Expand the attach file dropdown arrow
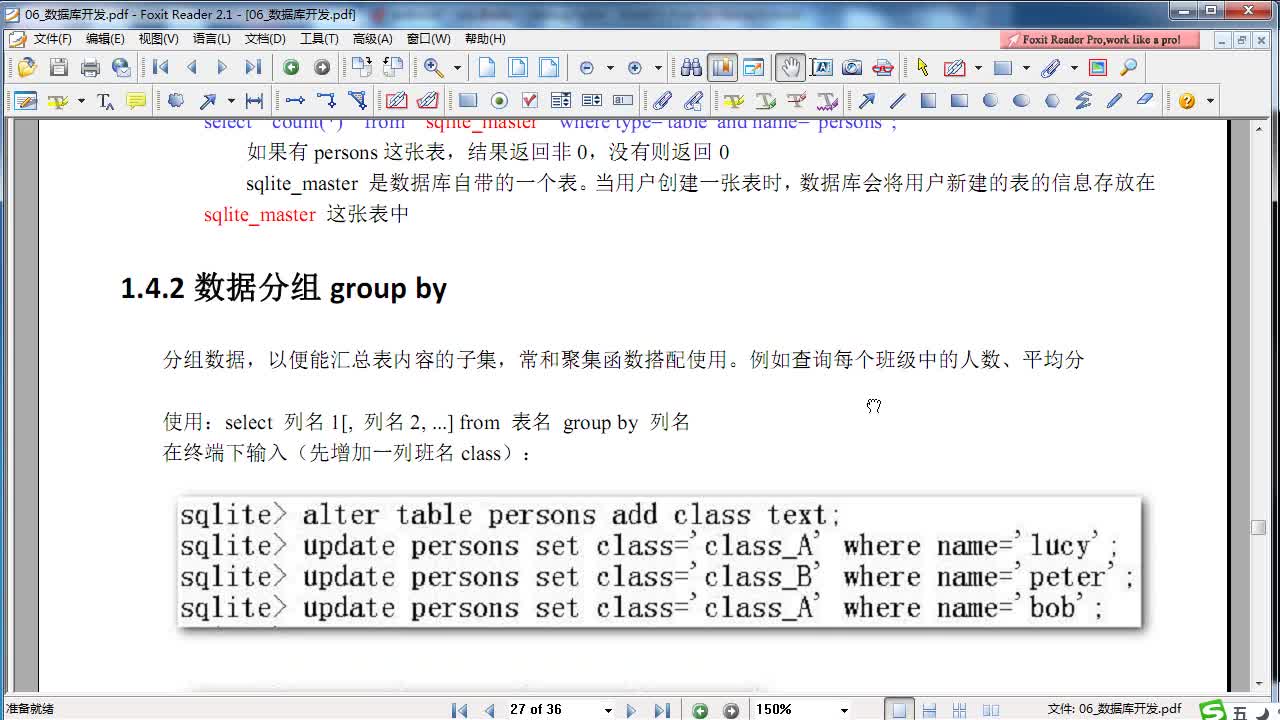Image resolution: width=1280 pixels, height=720 pixels. tap(1074, 68)
